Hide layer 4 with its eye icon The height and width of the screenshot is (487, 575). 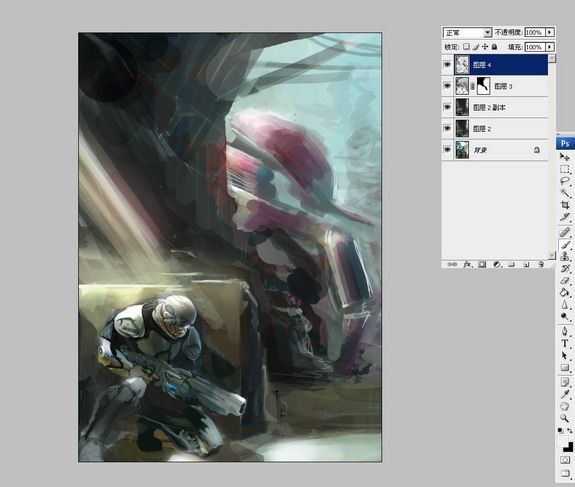447,65
